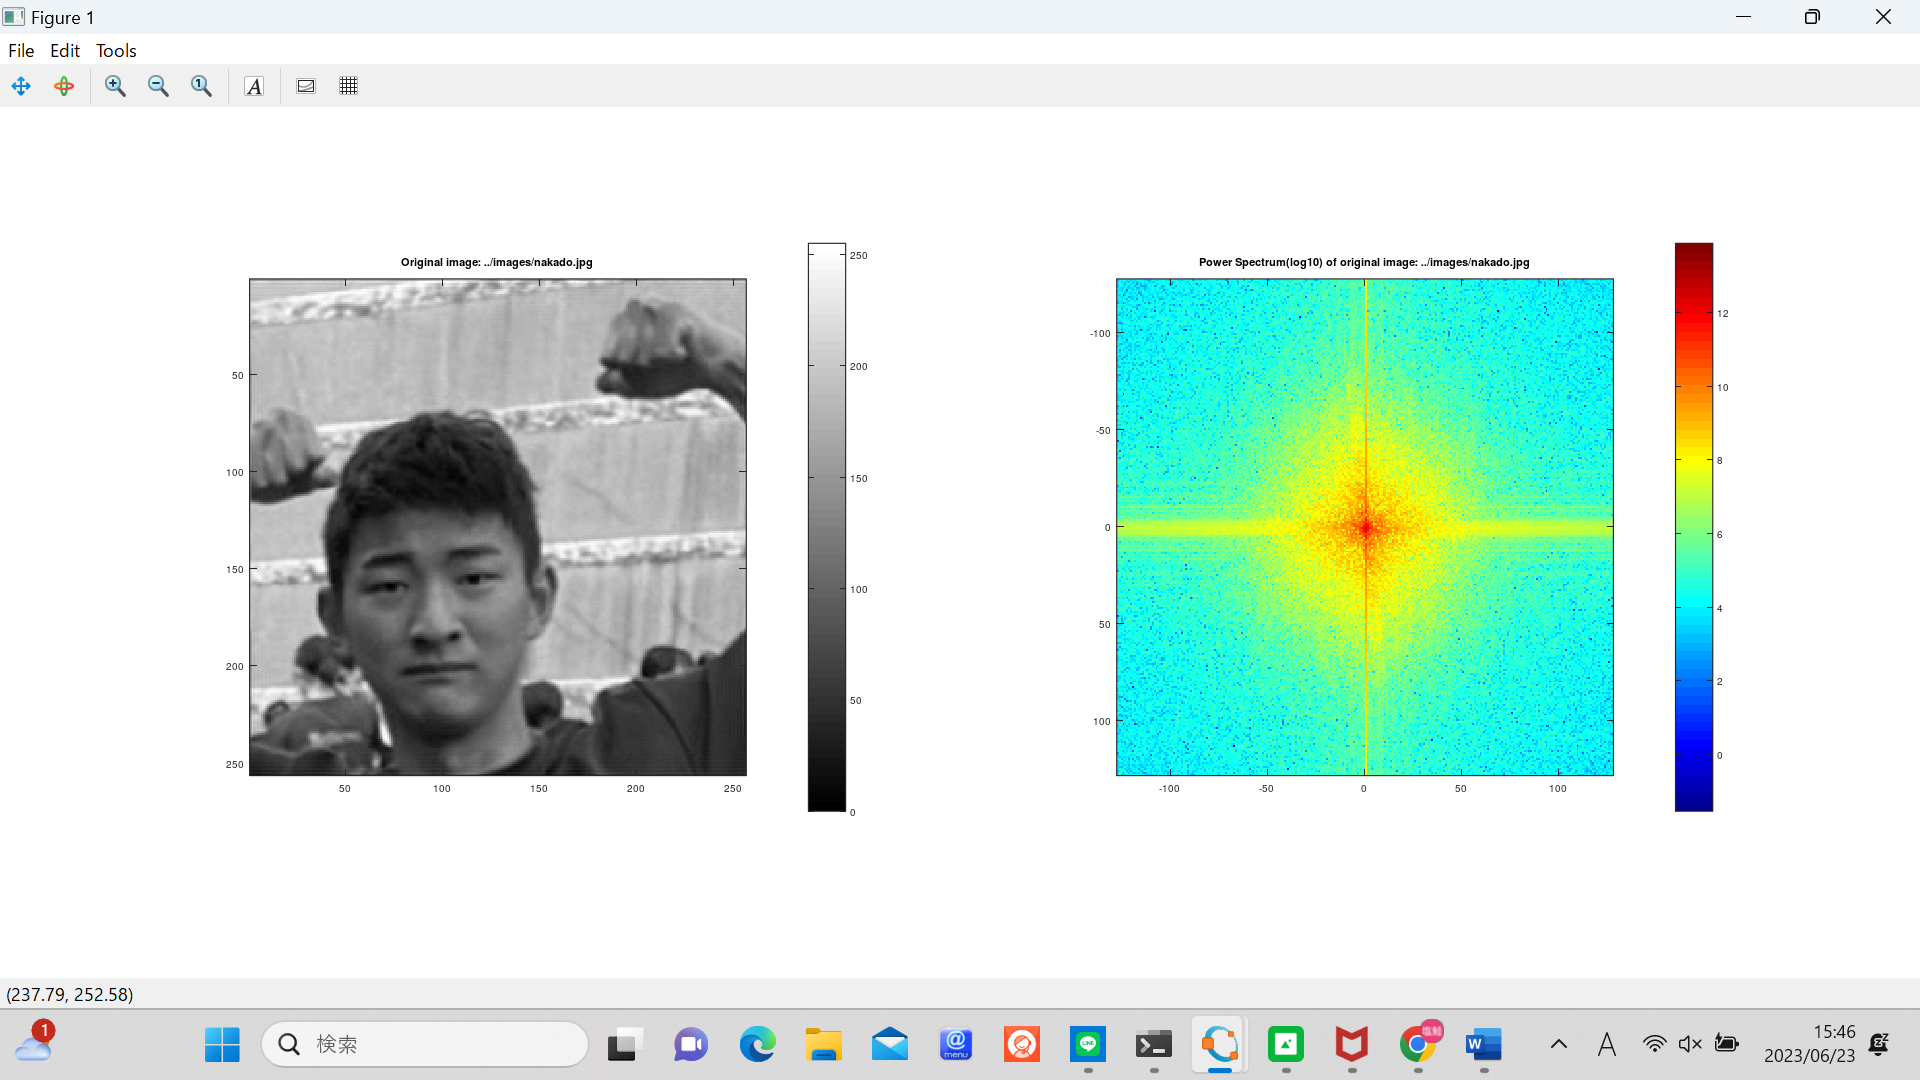Click the power spectrum plot

coord(1364,527)
